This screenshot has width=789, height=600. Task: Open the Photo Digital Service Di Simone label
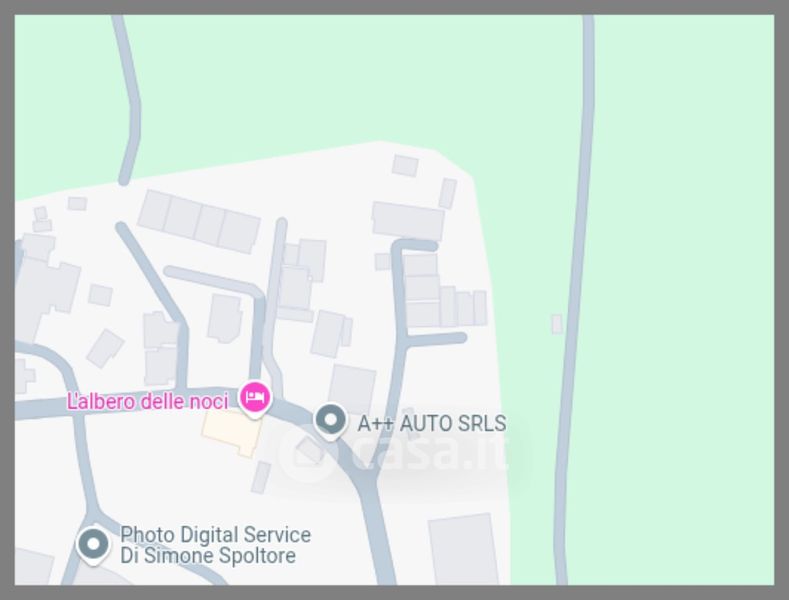click(215, 545)
